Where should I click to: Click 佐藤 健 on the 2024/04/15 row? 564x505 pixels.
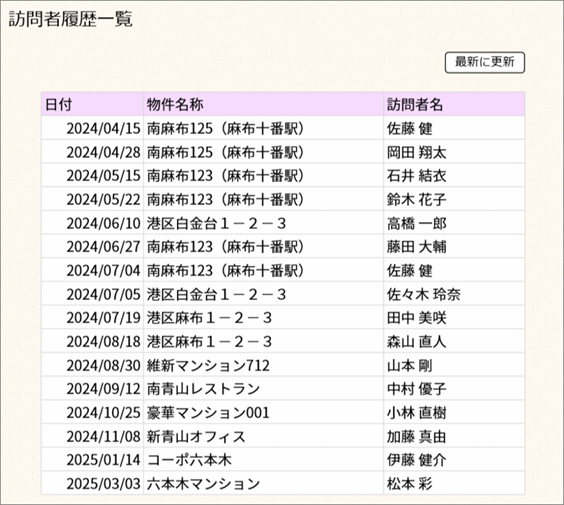409,129
